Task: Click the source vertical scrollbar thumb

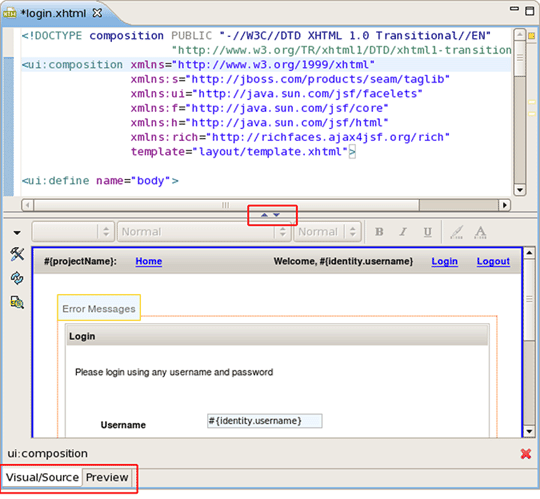Action: [520, 58]
